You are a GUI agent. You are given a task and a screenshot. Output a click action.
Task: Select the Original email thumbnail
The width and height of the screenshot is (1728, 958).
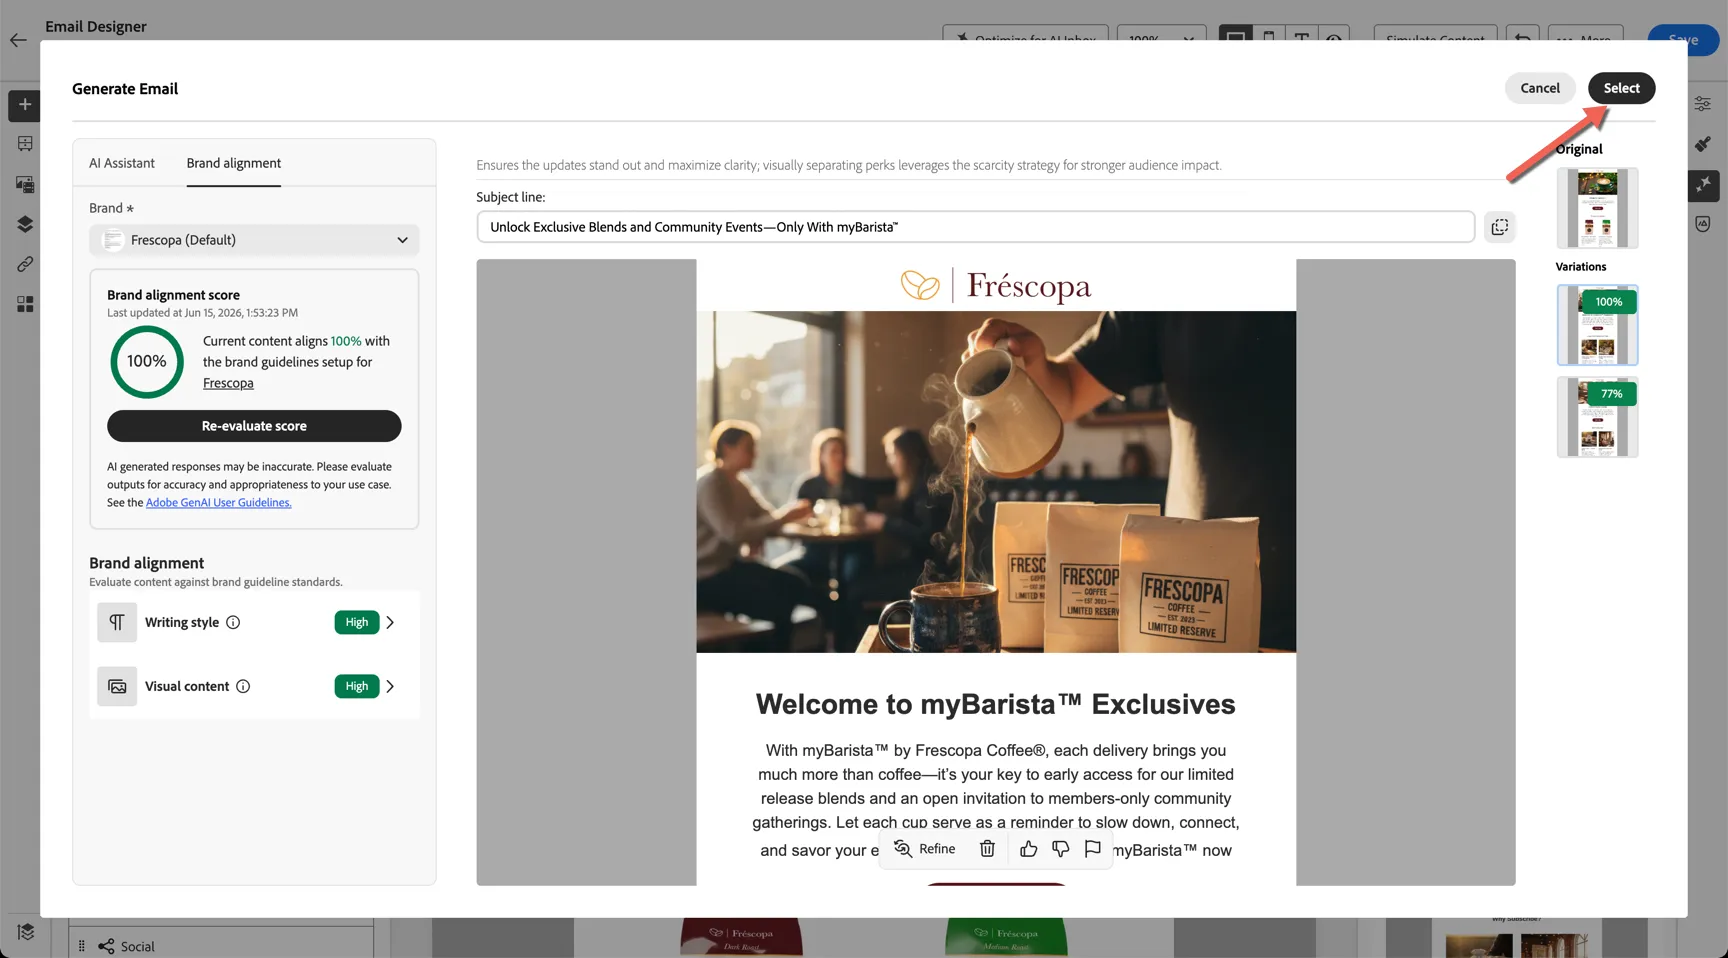click(1597, 208)
